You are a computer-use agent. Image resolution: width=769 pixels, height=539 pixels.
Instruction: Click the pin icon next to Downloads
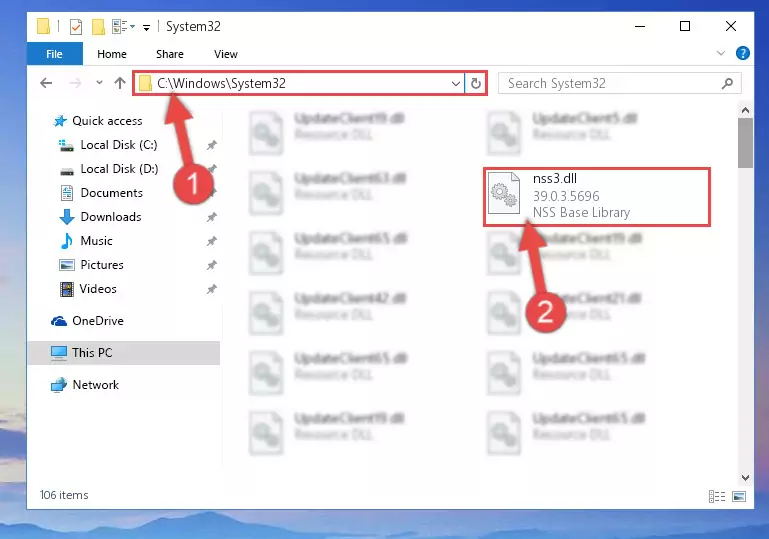tap(211, 217)
